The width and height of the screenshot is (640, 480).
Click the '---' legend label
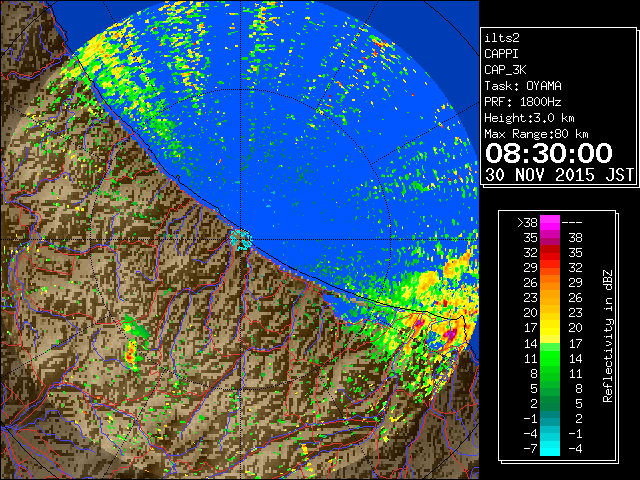[572, 223]
